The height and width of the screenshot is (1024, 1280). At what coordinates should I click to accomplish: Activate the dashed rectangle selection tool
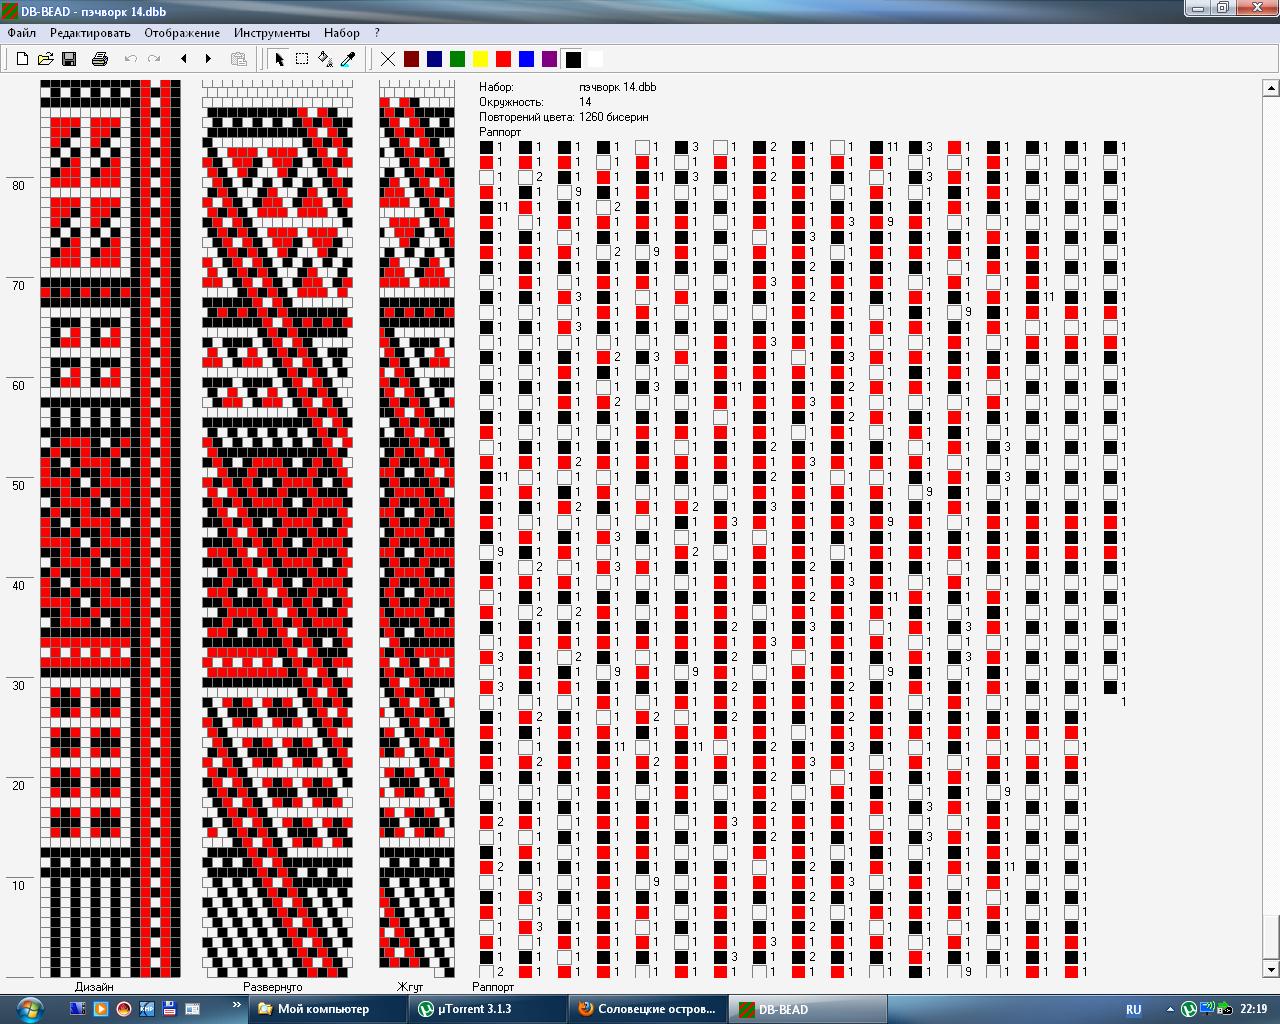point(302,59)
